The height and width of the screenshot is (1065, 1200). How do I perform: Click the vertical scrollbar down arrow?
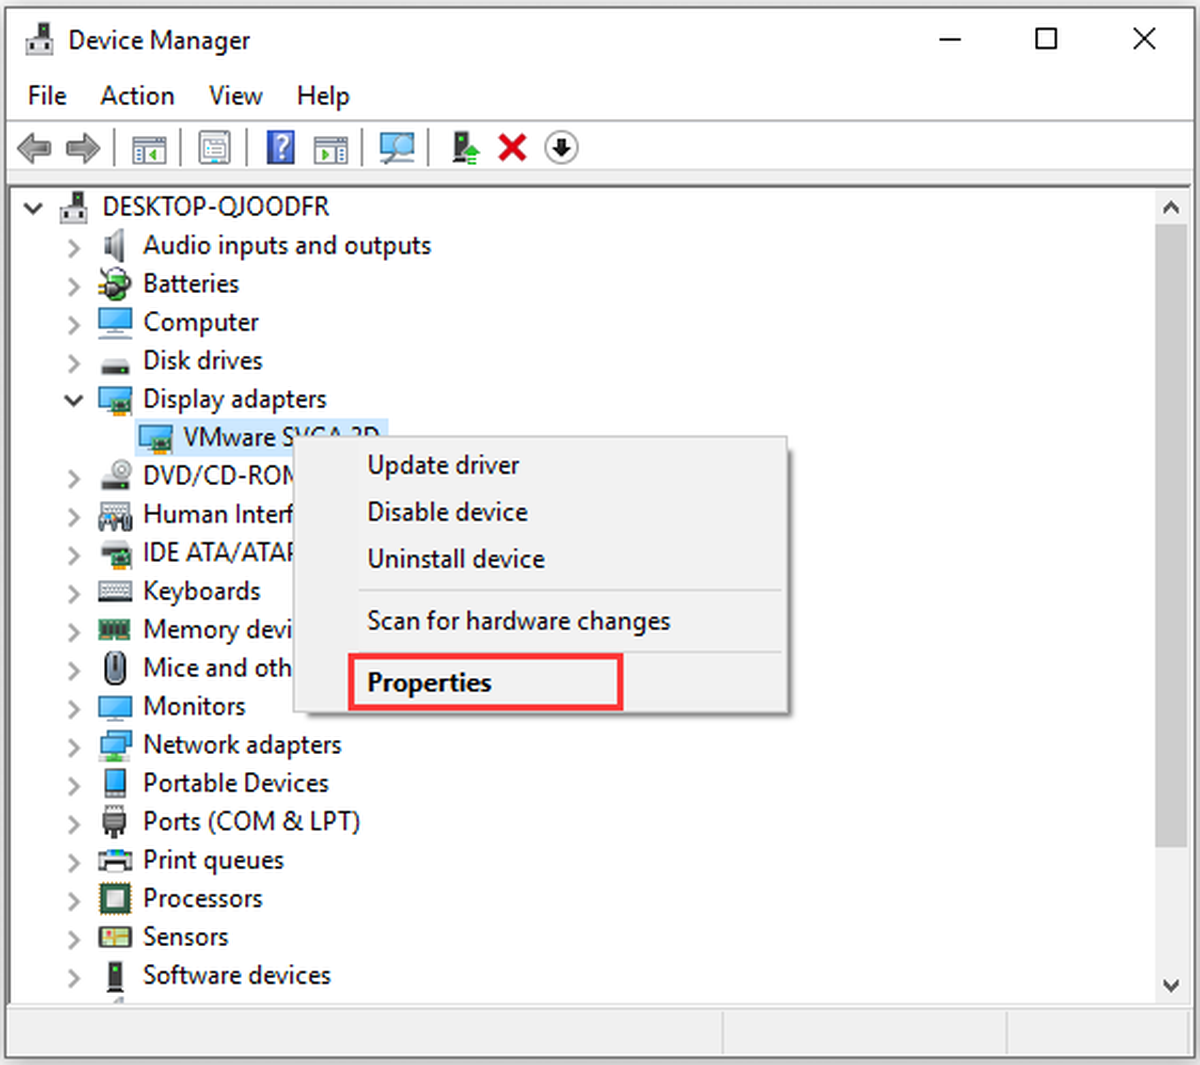click(x=1171, y=985)
